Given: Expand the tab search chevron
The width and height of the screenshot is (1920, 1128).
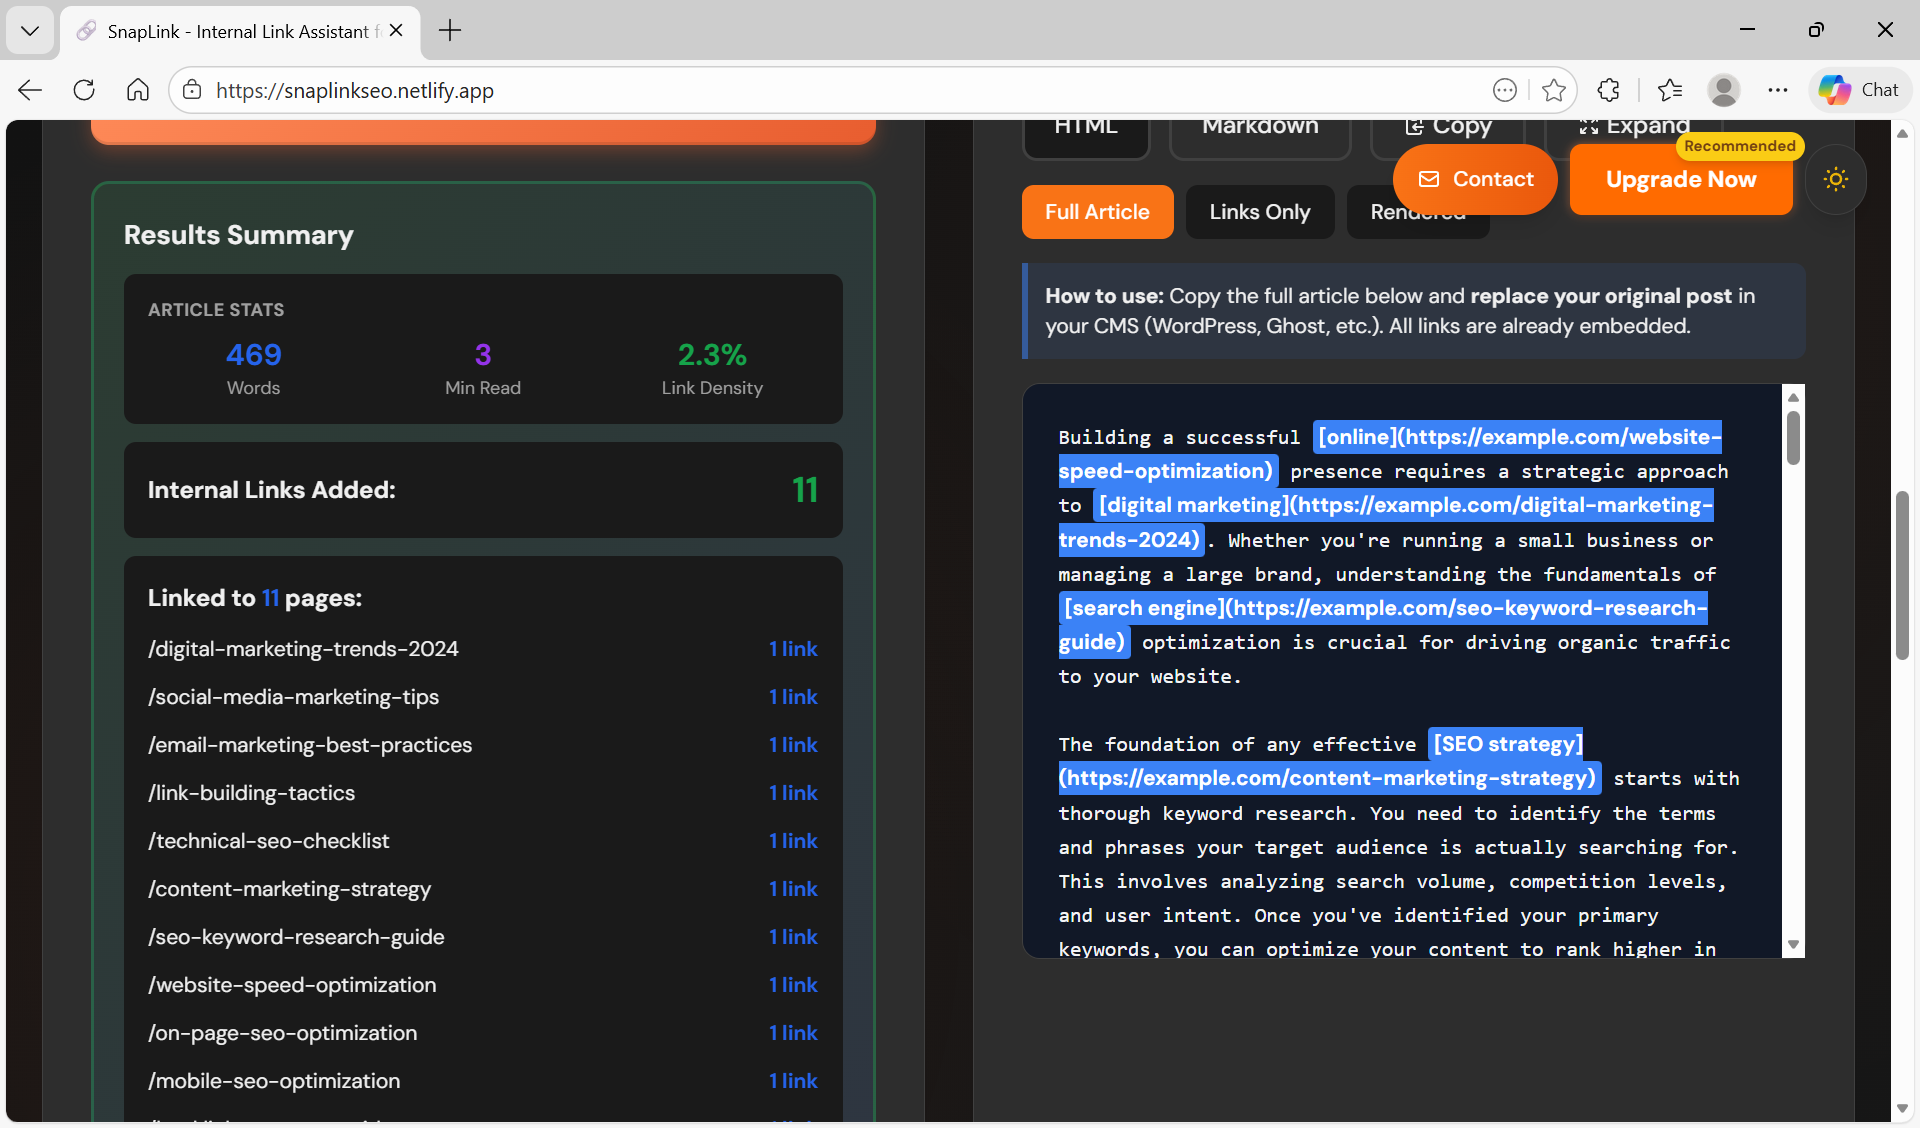Looking at the screenshot, I should [x=30, y=30].
